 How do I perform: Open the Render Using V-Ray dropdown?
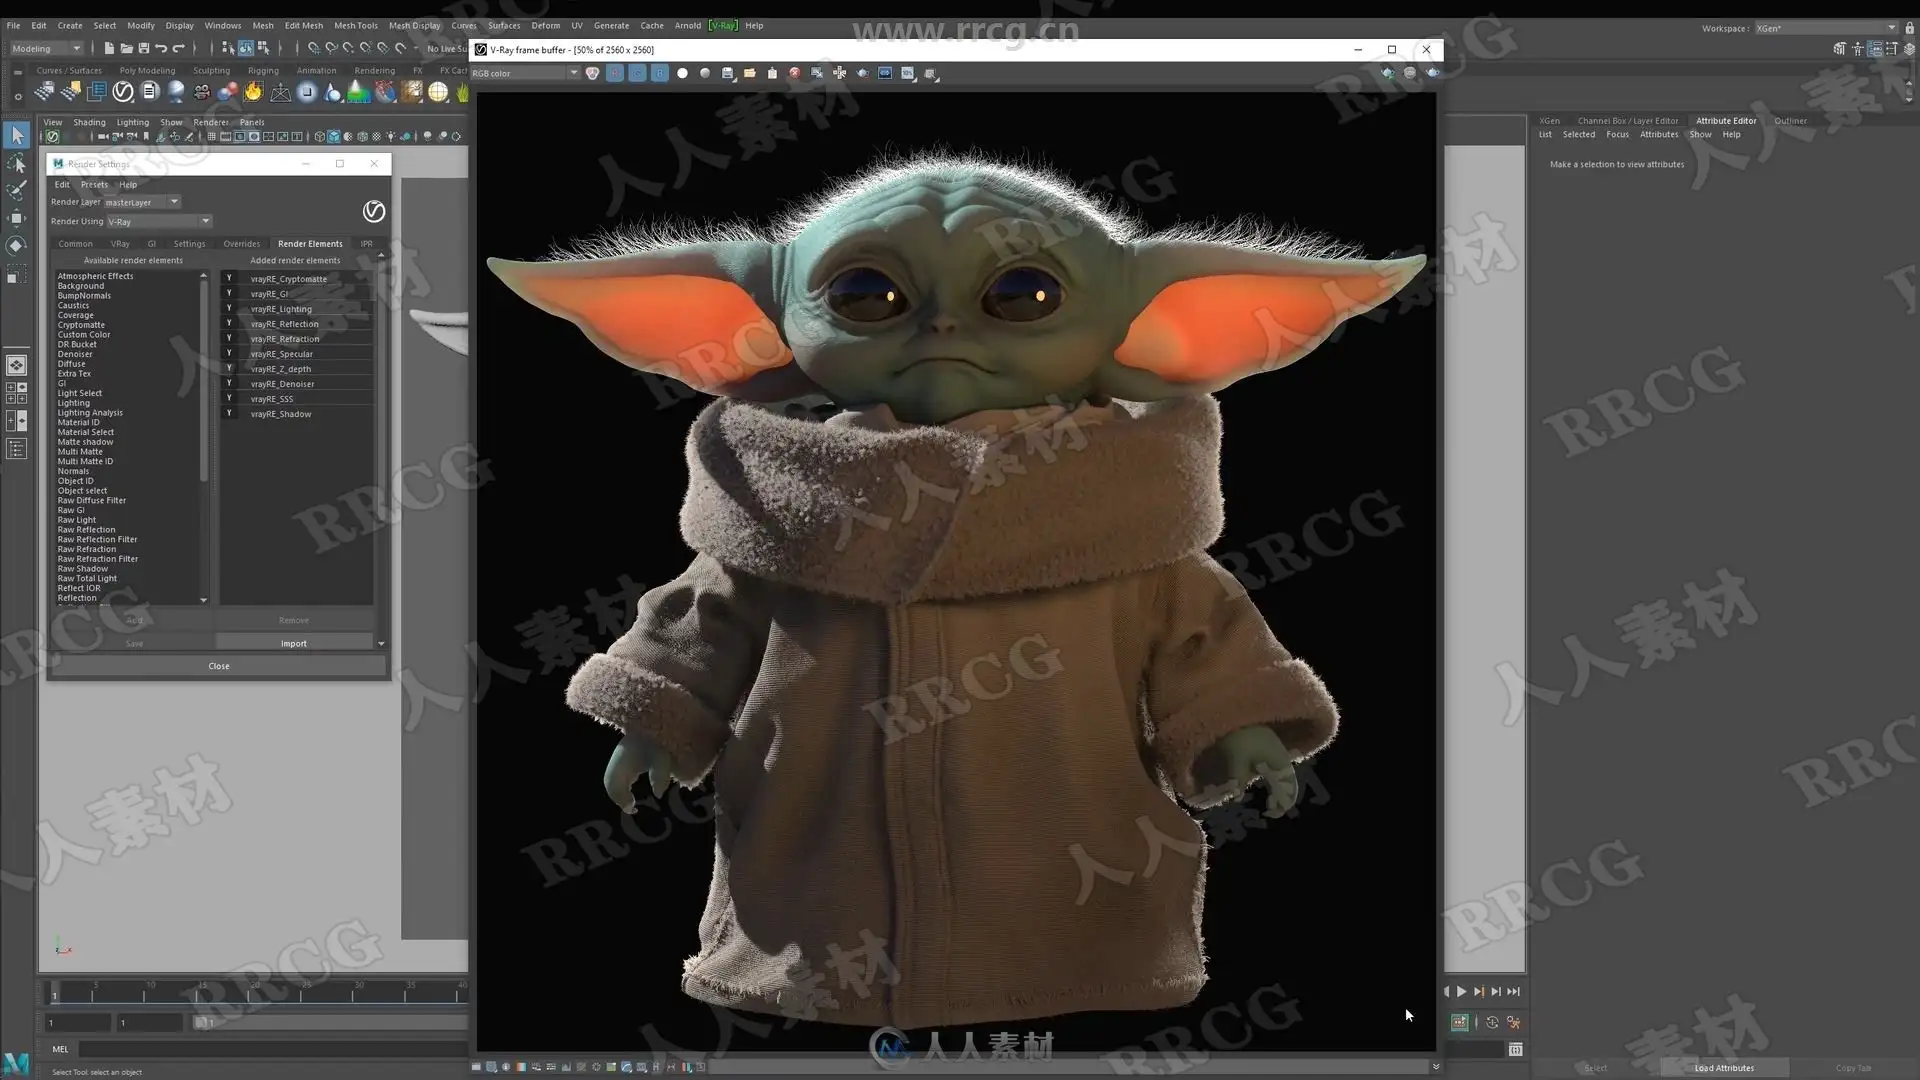[x=159, y=221]
